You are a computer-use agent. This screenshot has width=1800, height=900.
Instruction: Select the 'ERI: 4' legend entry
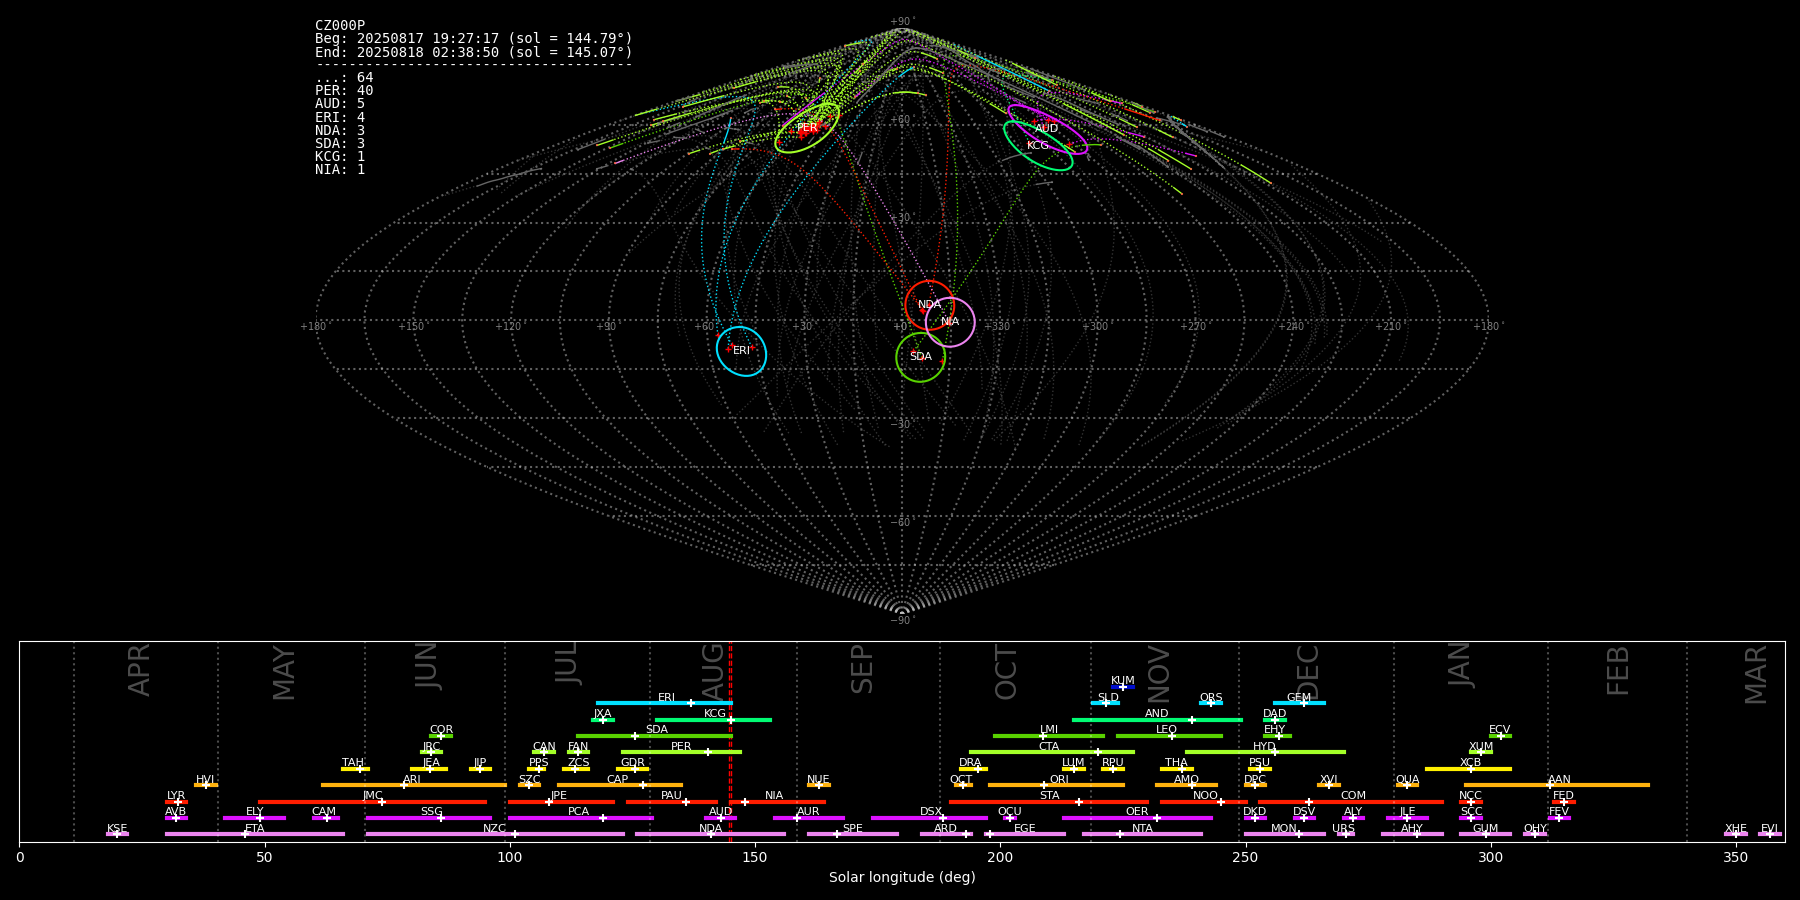coord(340,117)
